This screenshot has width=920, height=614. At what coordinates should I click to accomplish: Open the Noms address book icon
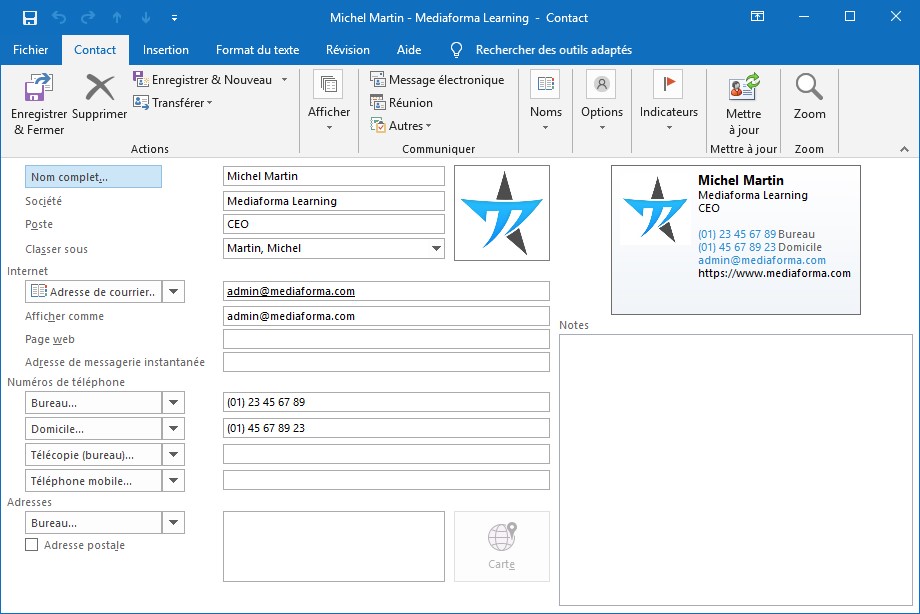(545, 85)
